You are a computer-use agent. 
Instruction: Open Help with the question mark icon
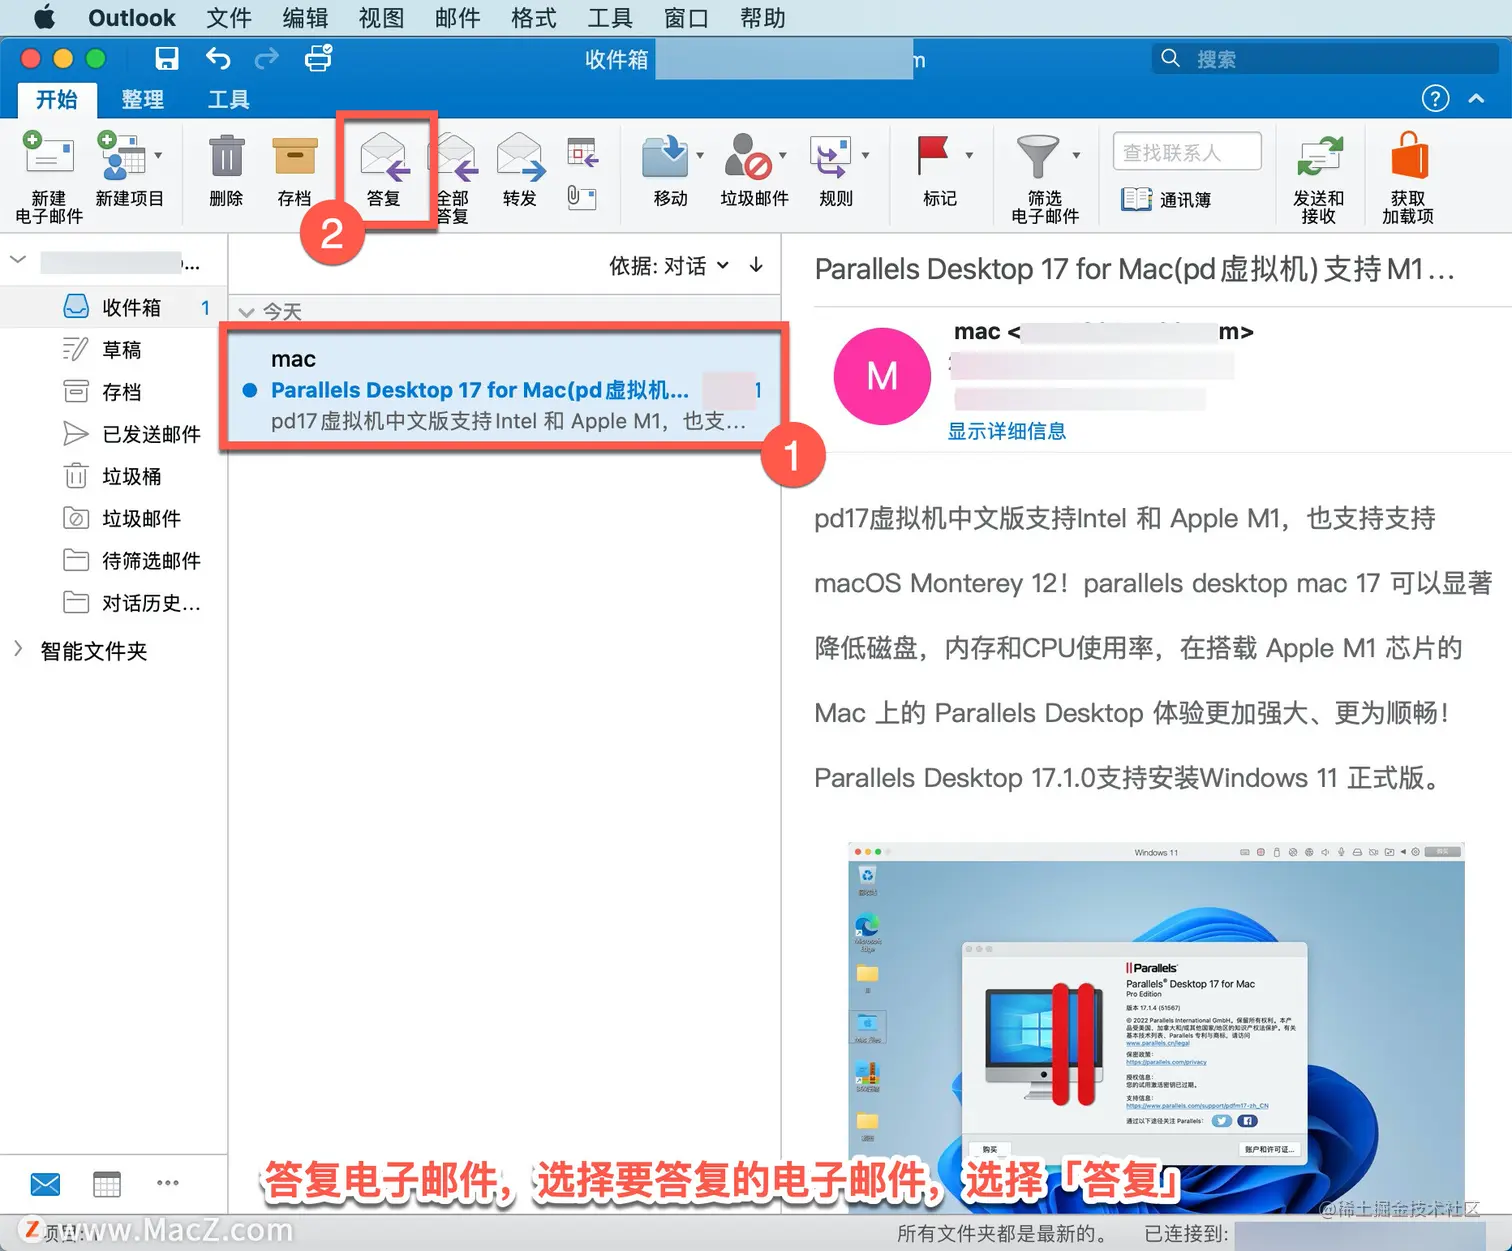coord(1435,98)
